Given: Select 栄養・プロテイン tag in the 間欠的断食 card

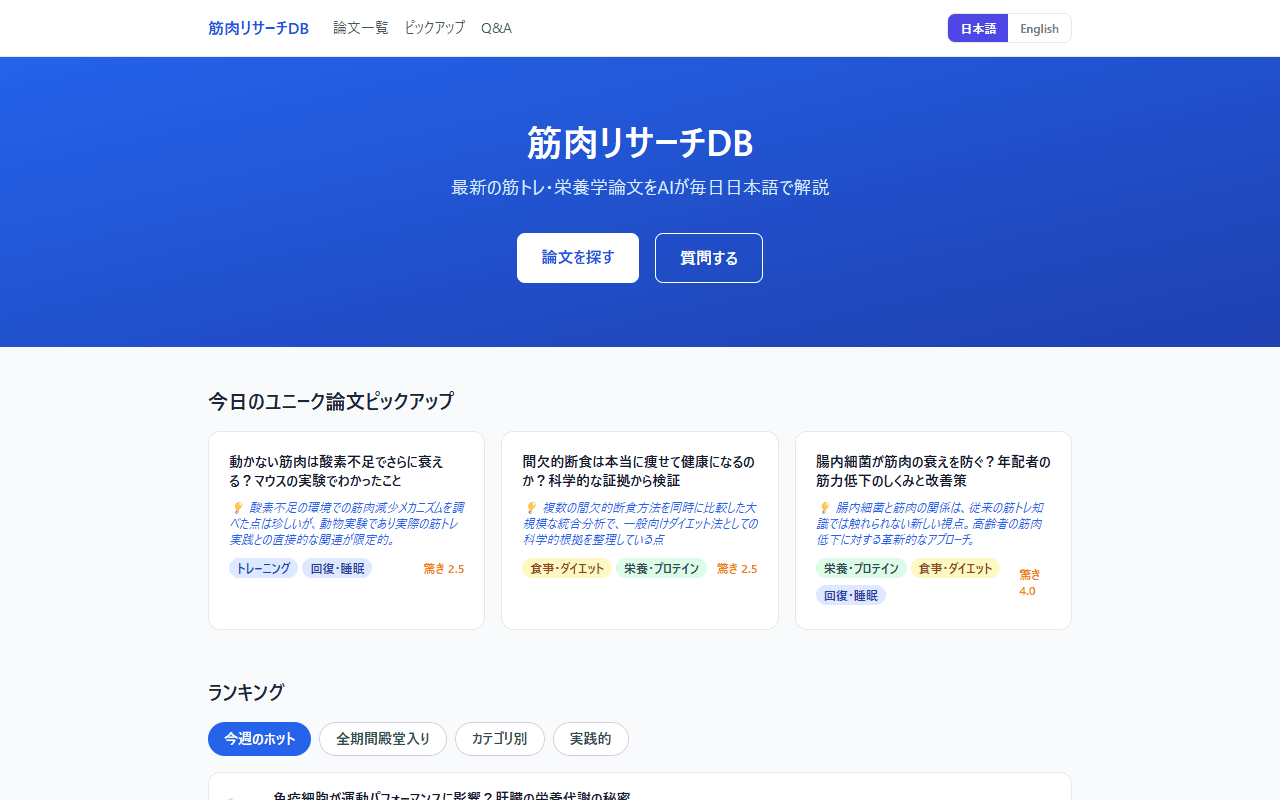Looking at the screenshot, I should click(x=661, y=568).
